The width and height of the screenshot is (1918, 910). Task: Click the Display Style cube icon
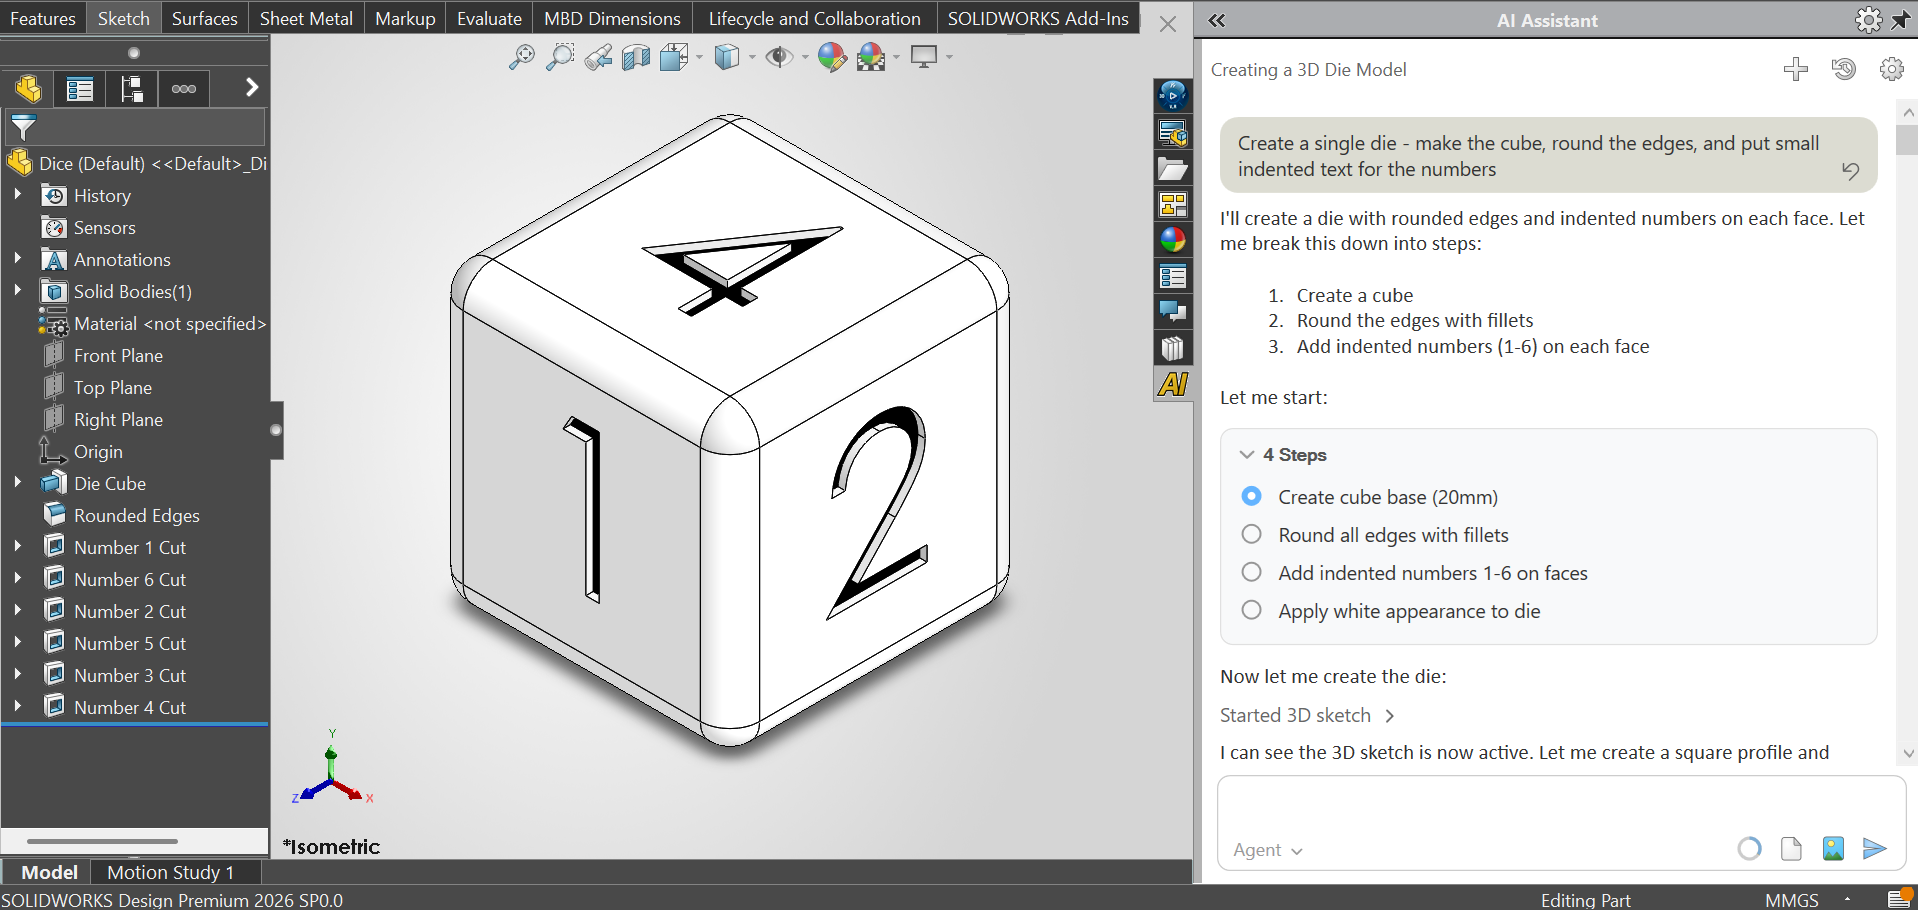pyautogui.click(x=727, y=57)
